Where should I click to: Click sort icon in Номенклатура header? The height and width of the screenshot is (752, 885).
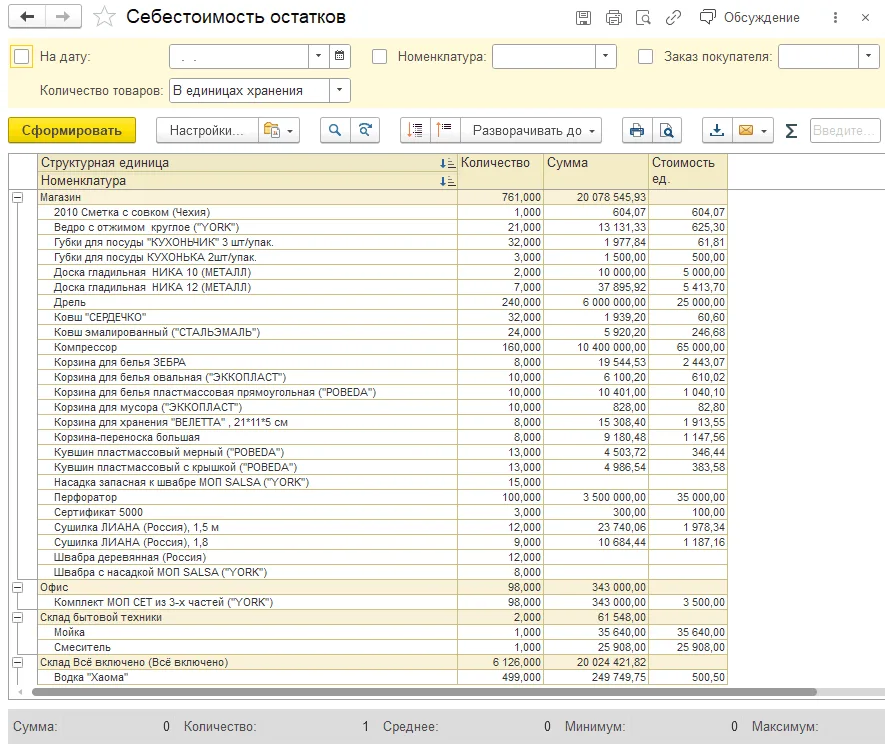448,181
